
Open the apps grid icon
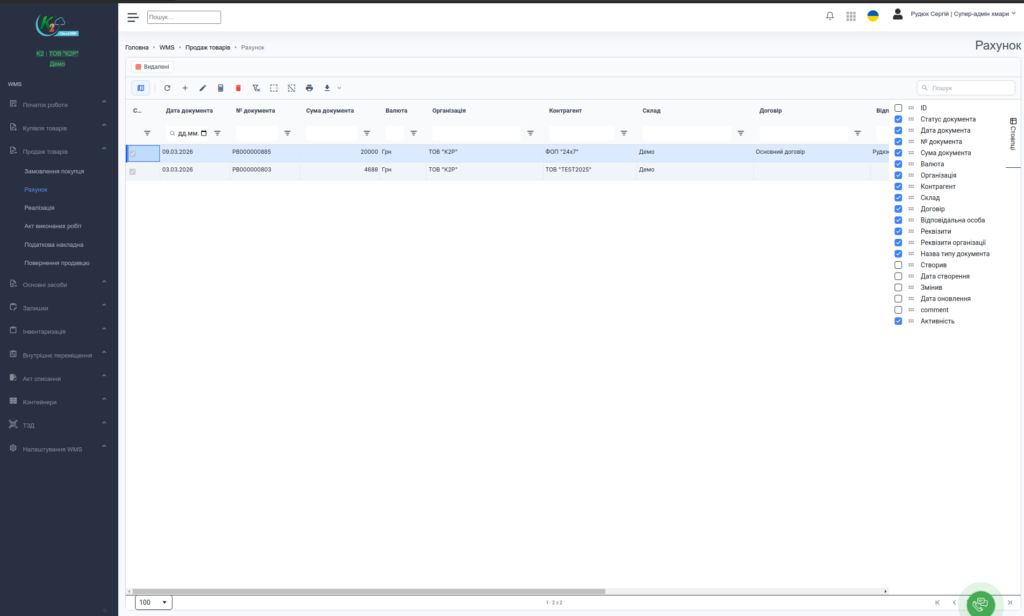[851, 16]
